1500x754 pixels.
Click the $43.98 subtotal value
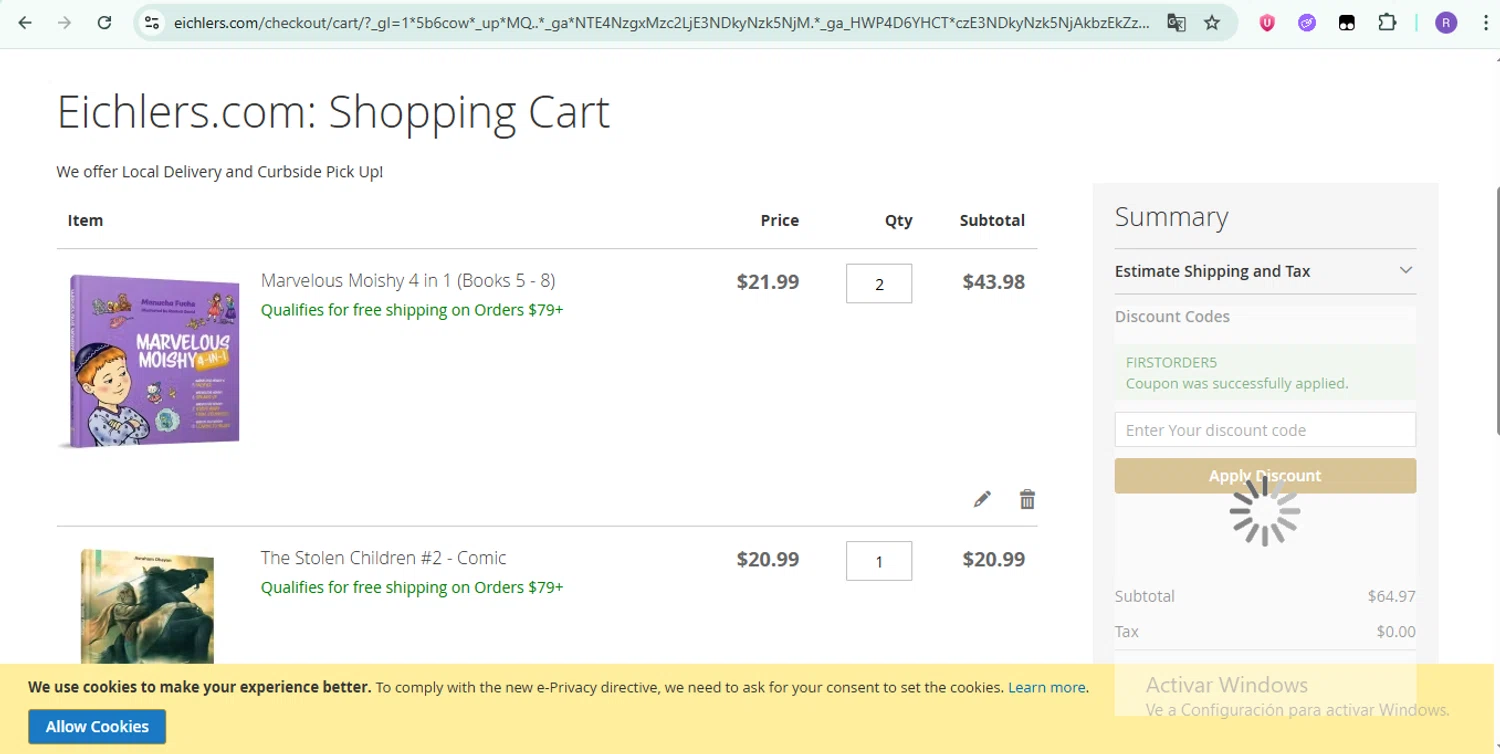pos(993,282)
